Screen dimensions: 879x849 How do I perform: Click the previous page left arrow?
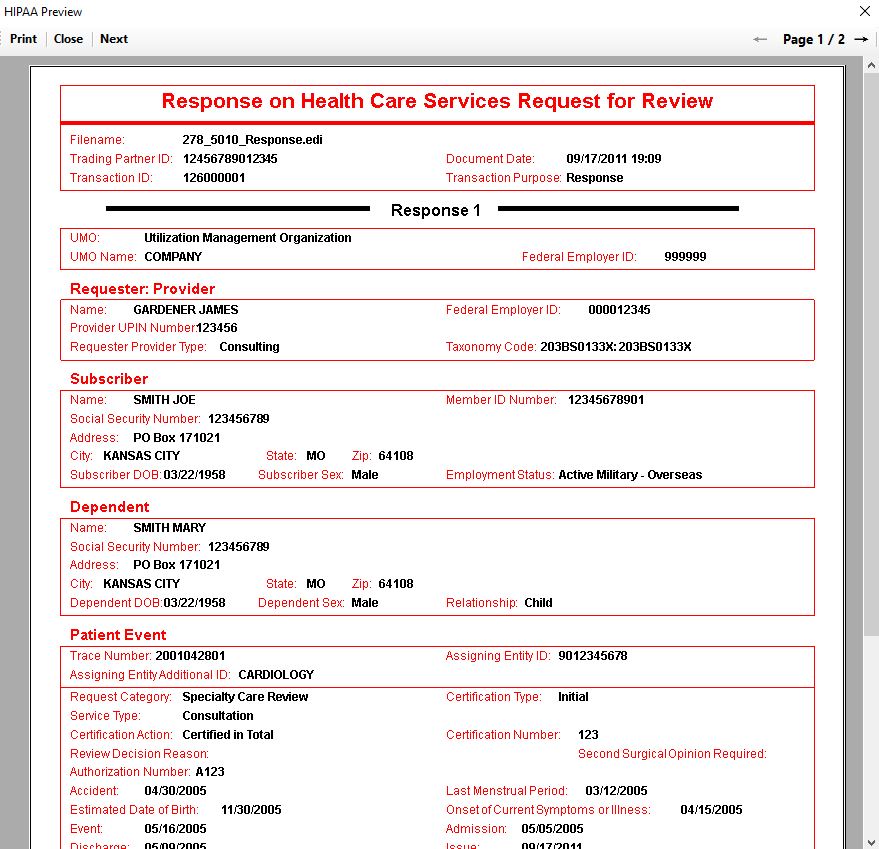coord(760,39)
